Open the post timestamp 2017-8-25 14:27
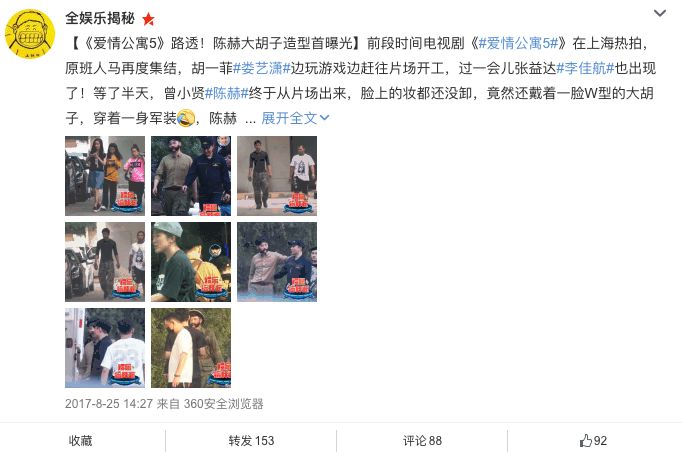 pos(109,404)
